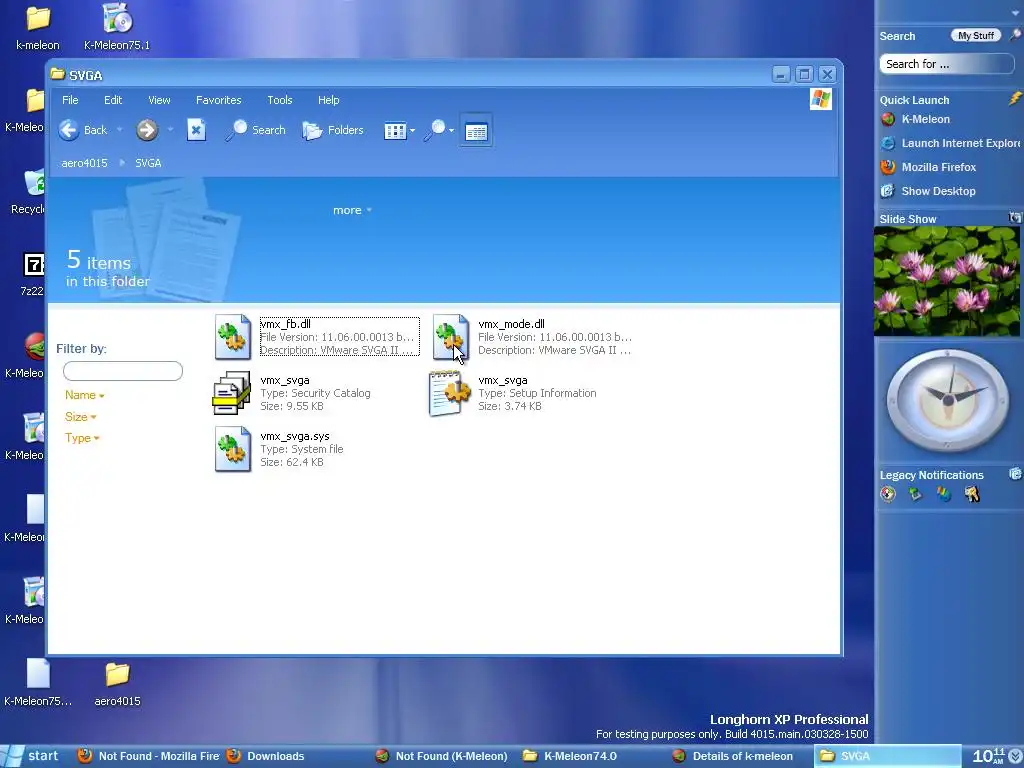The image size is (1024, 768).
Task: Click the My Stuff search scope button
Action: click(x=976, y=36)
